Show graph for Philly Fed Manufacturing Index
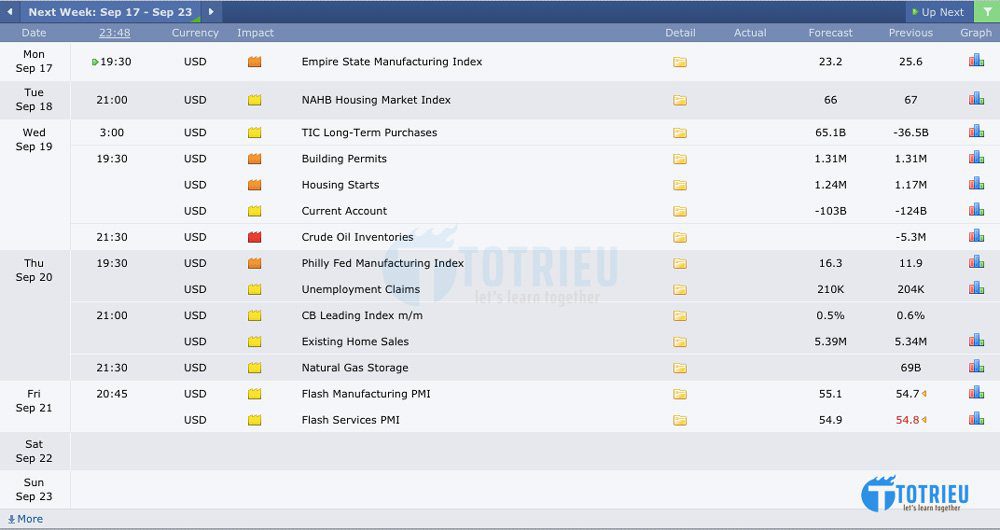The height and width of the screenshot is (530, 1000). click(x=976, y=263)
